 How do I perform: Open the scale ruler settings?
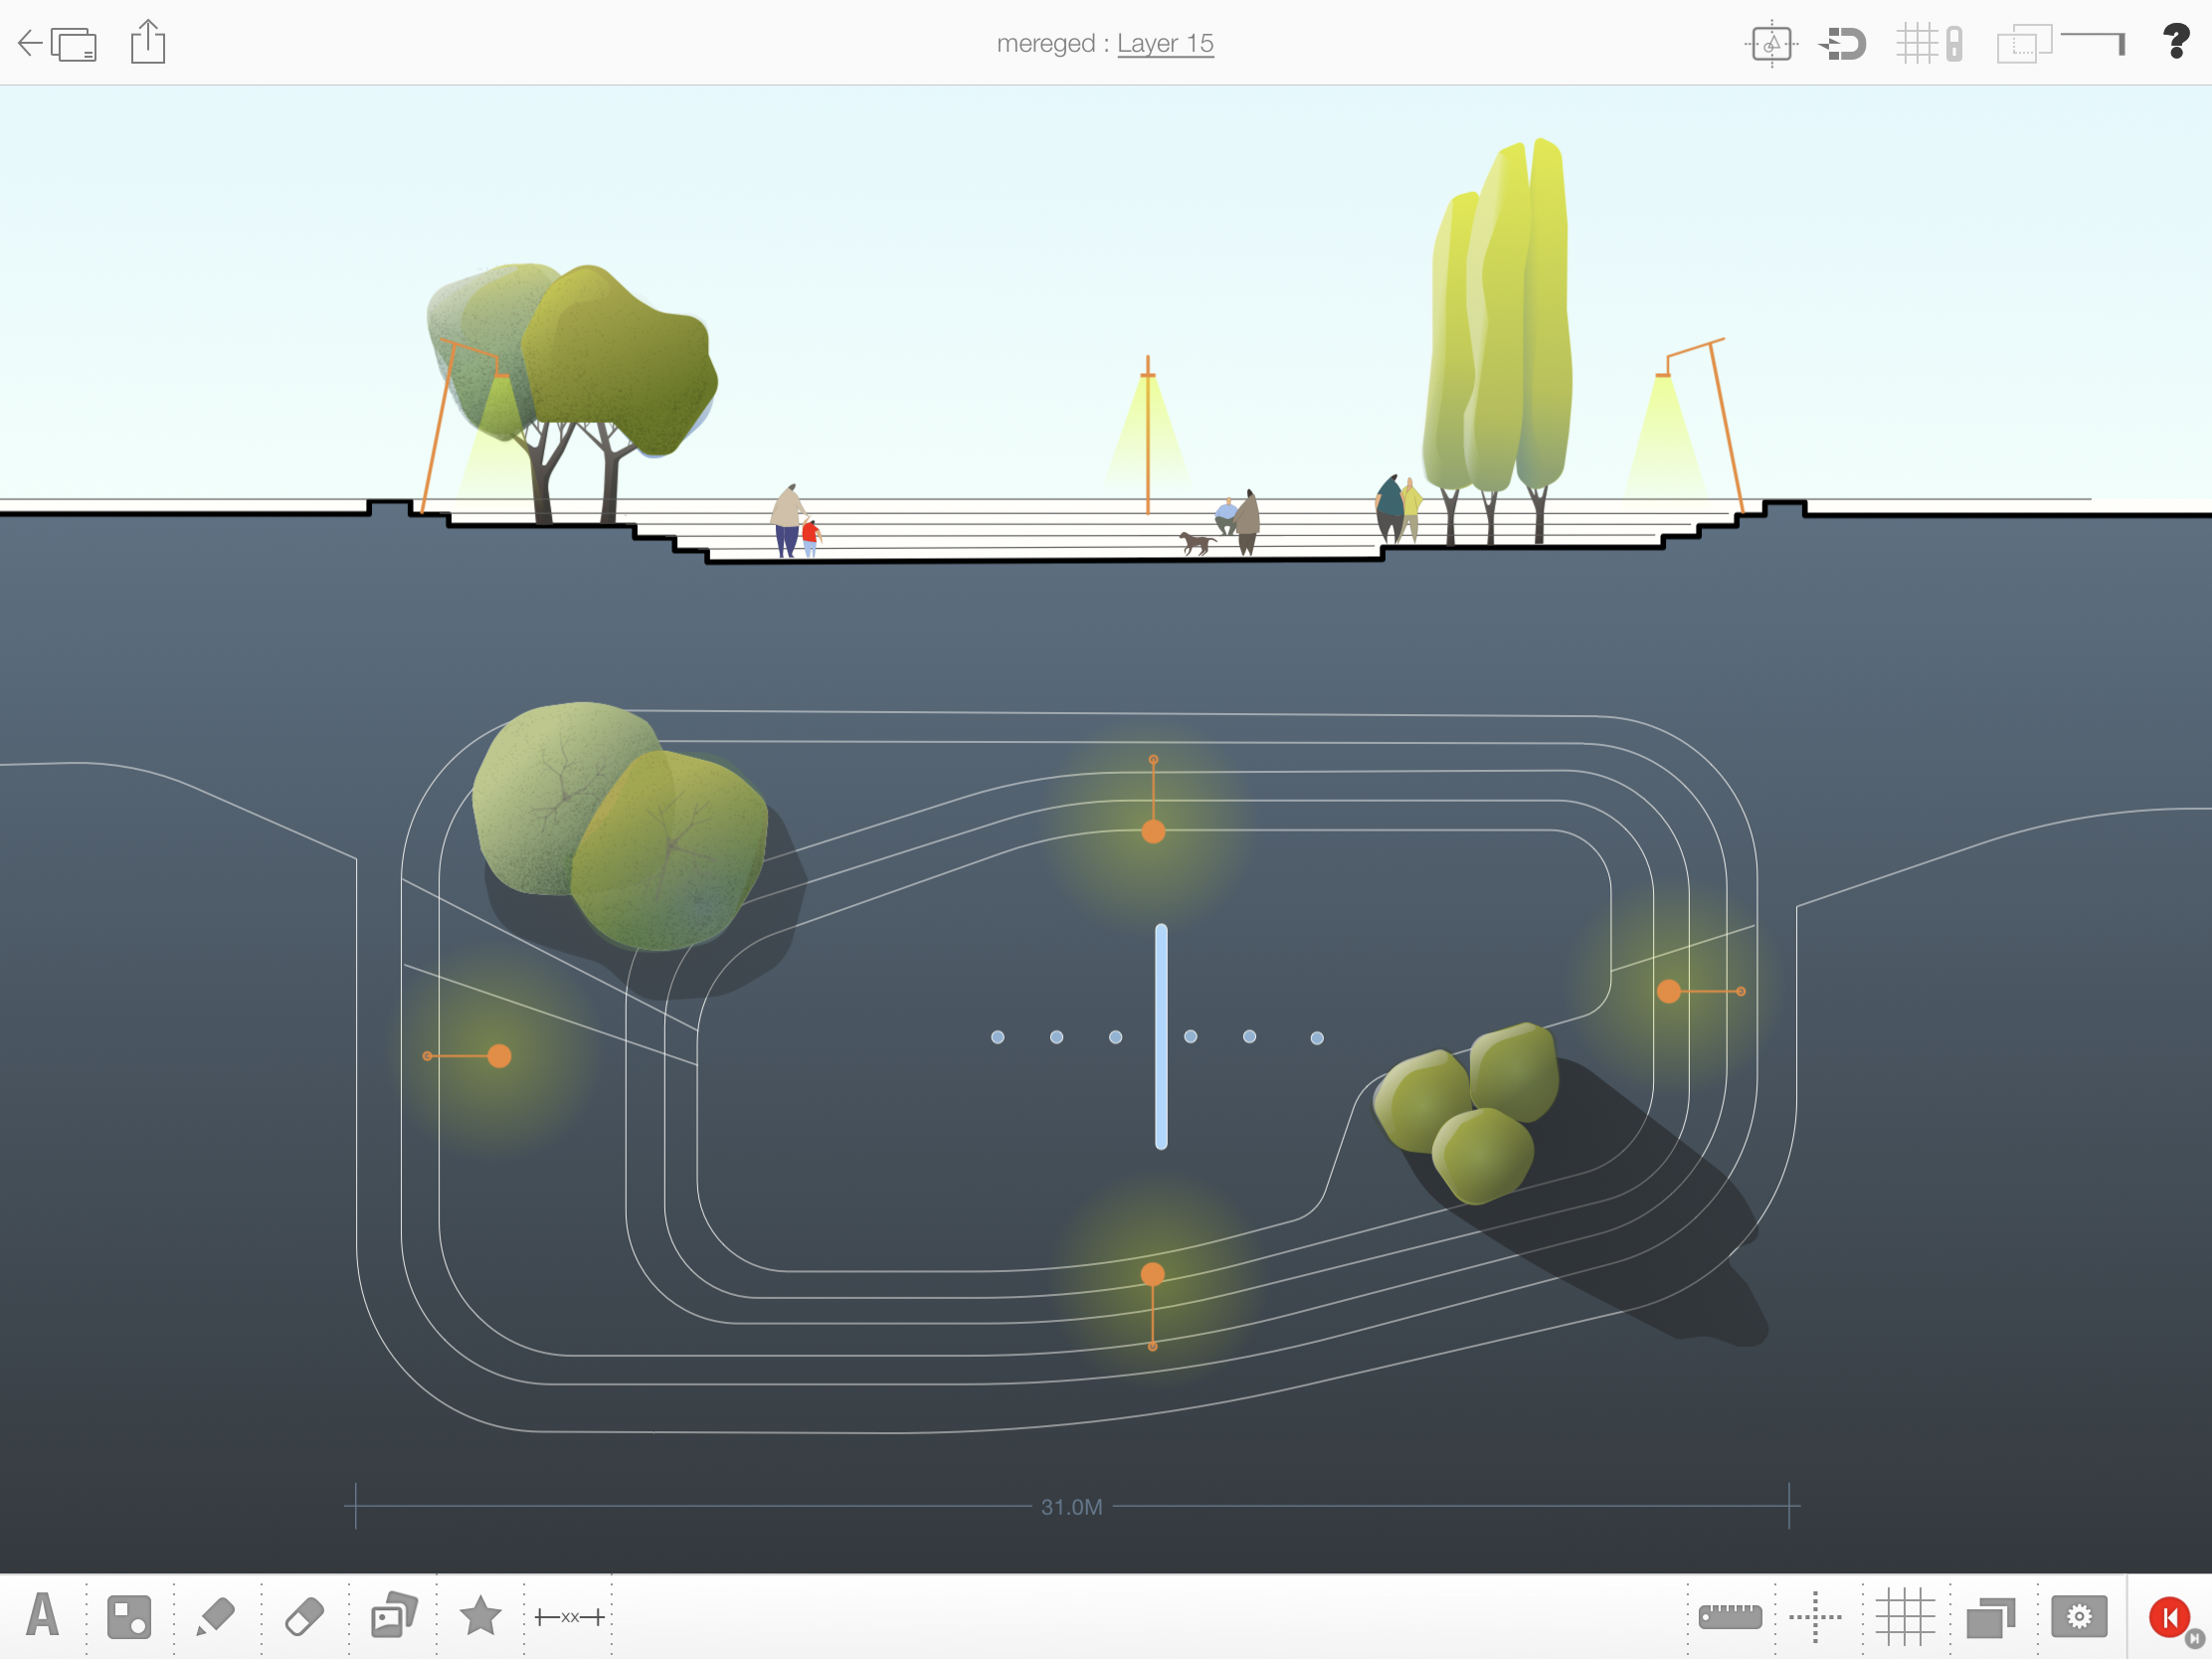pos(1730,1616)
